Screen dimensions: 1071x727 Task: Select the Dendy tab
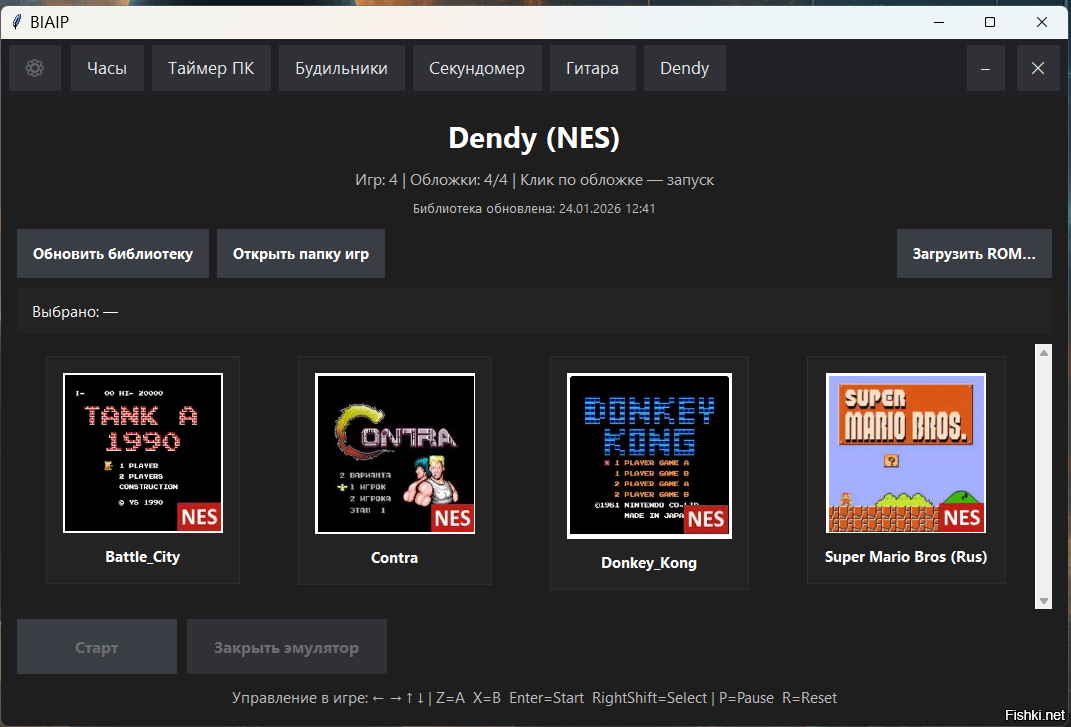[x=684, y=68]
